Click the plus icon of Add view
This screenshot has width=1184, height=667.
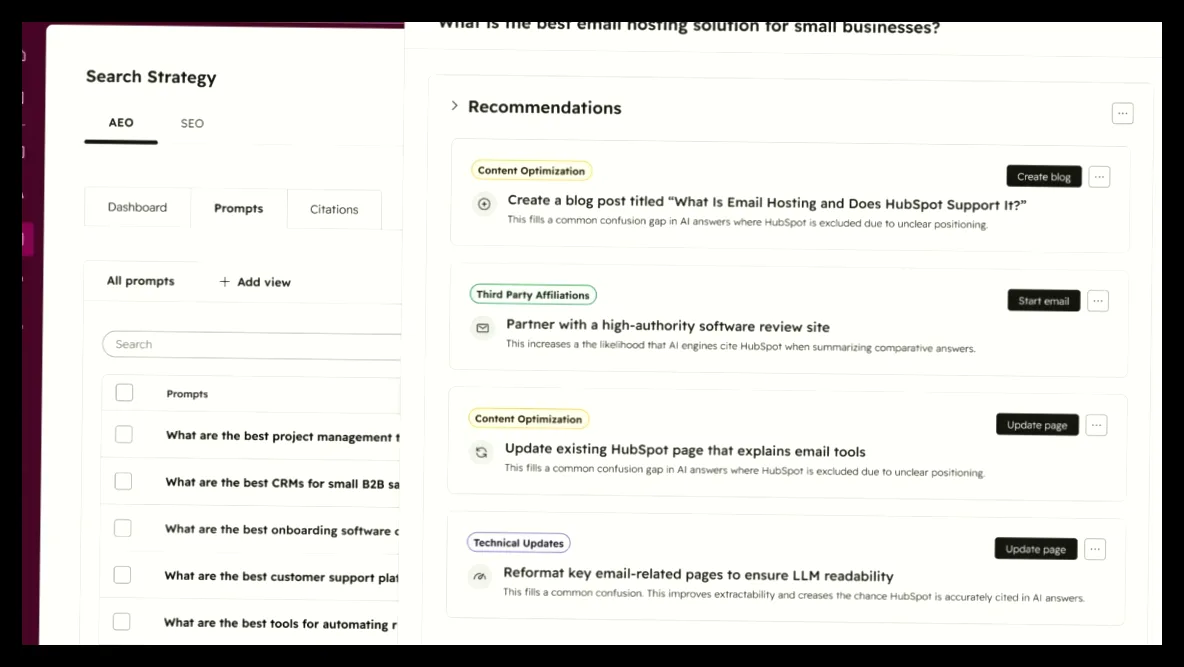[x=224, y=282]
